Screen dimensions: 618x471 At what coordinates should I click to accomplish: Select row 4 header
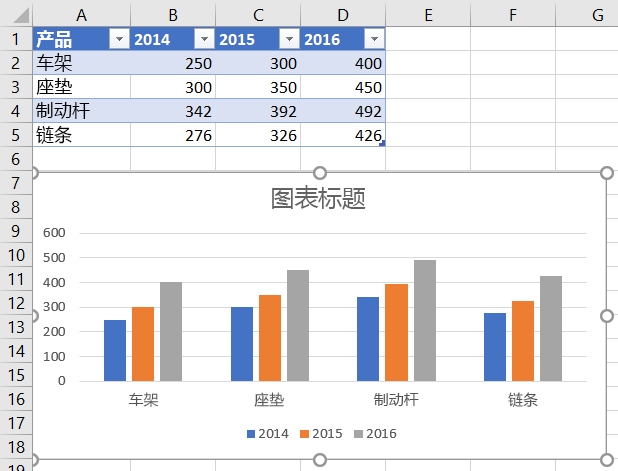coord(16,111)
